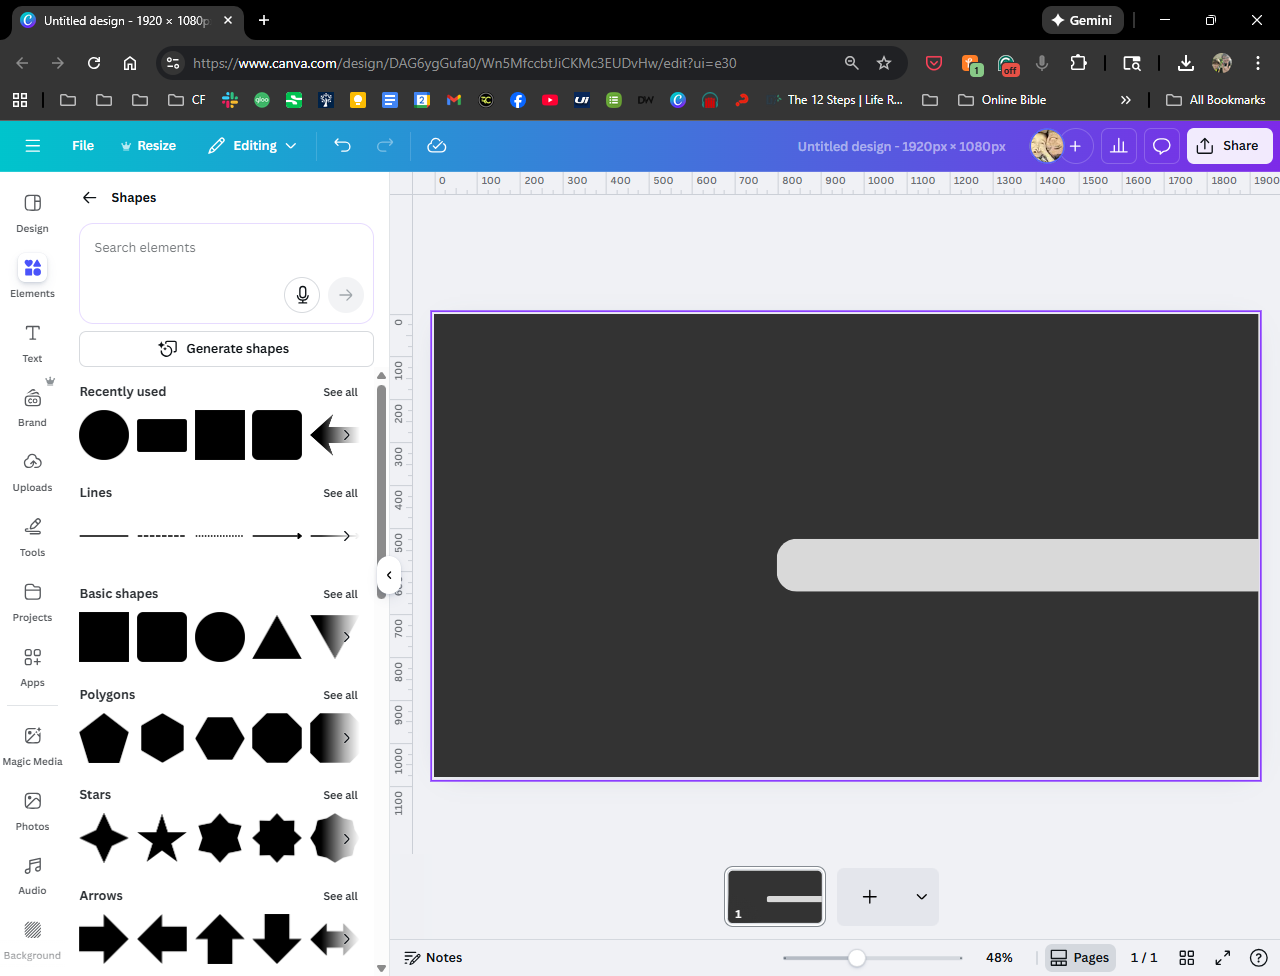Click See all next to Polygons
Screen dimensions: 1280x976
tap(340, 695)
